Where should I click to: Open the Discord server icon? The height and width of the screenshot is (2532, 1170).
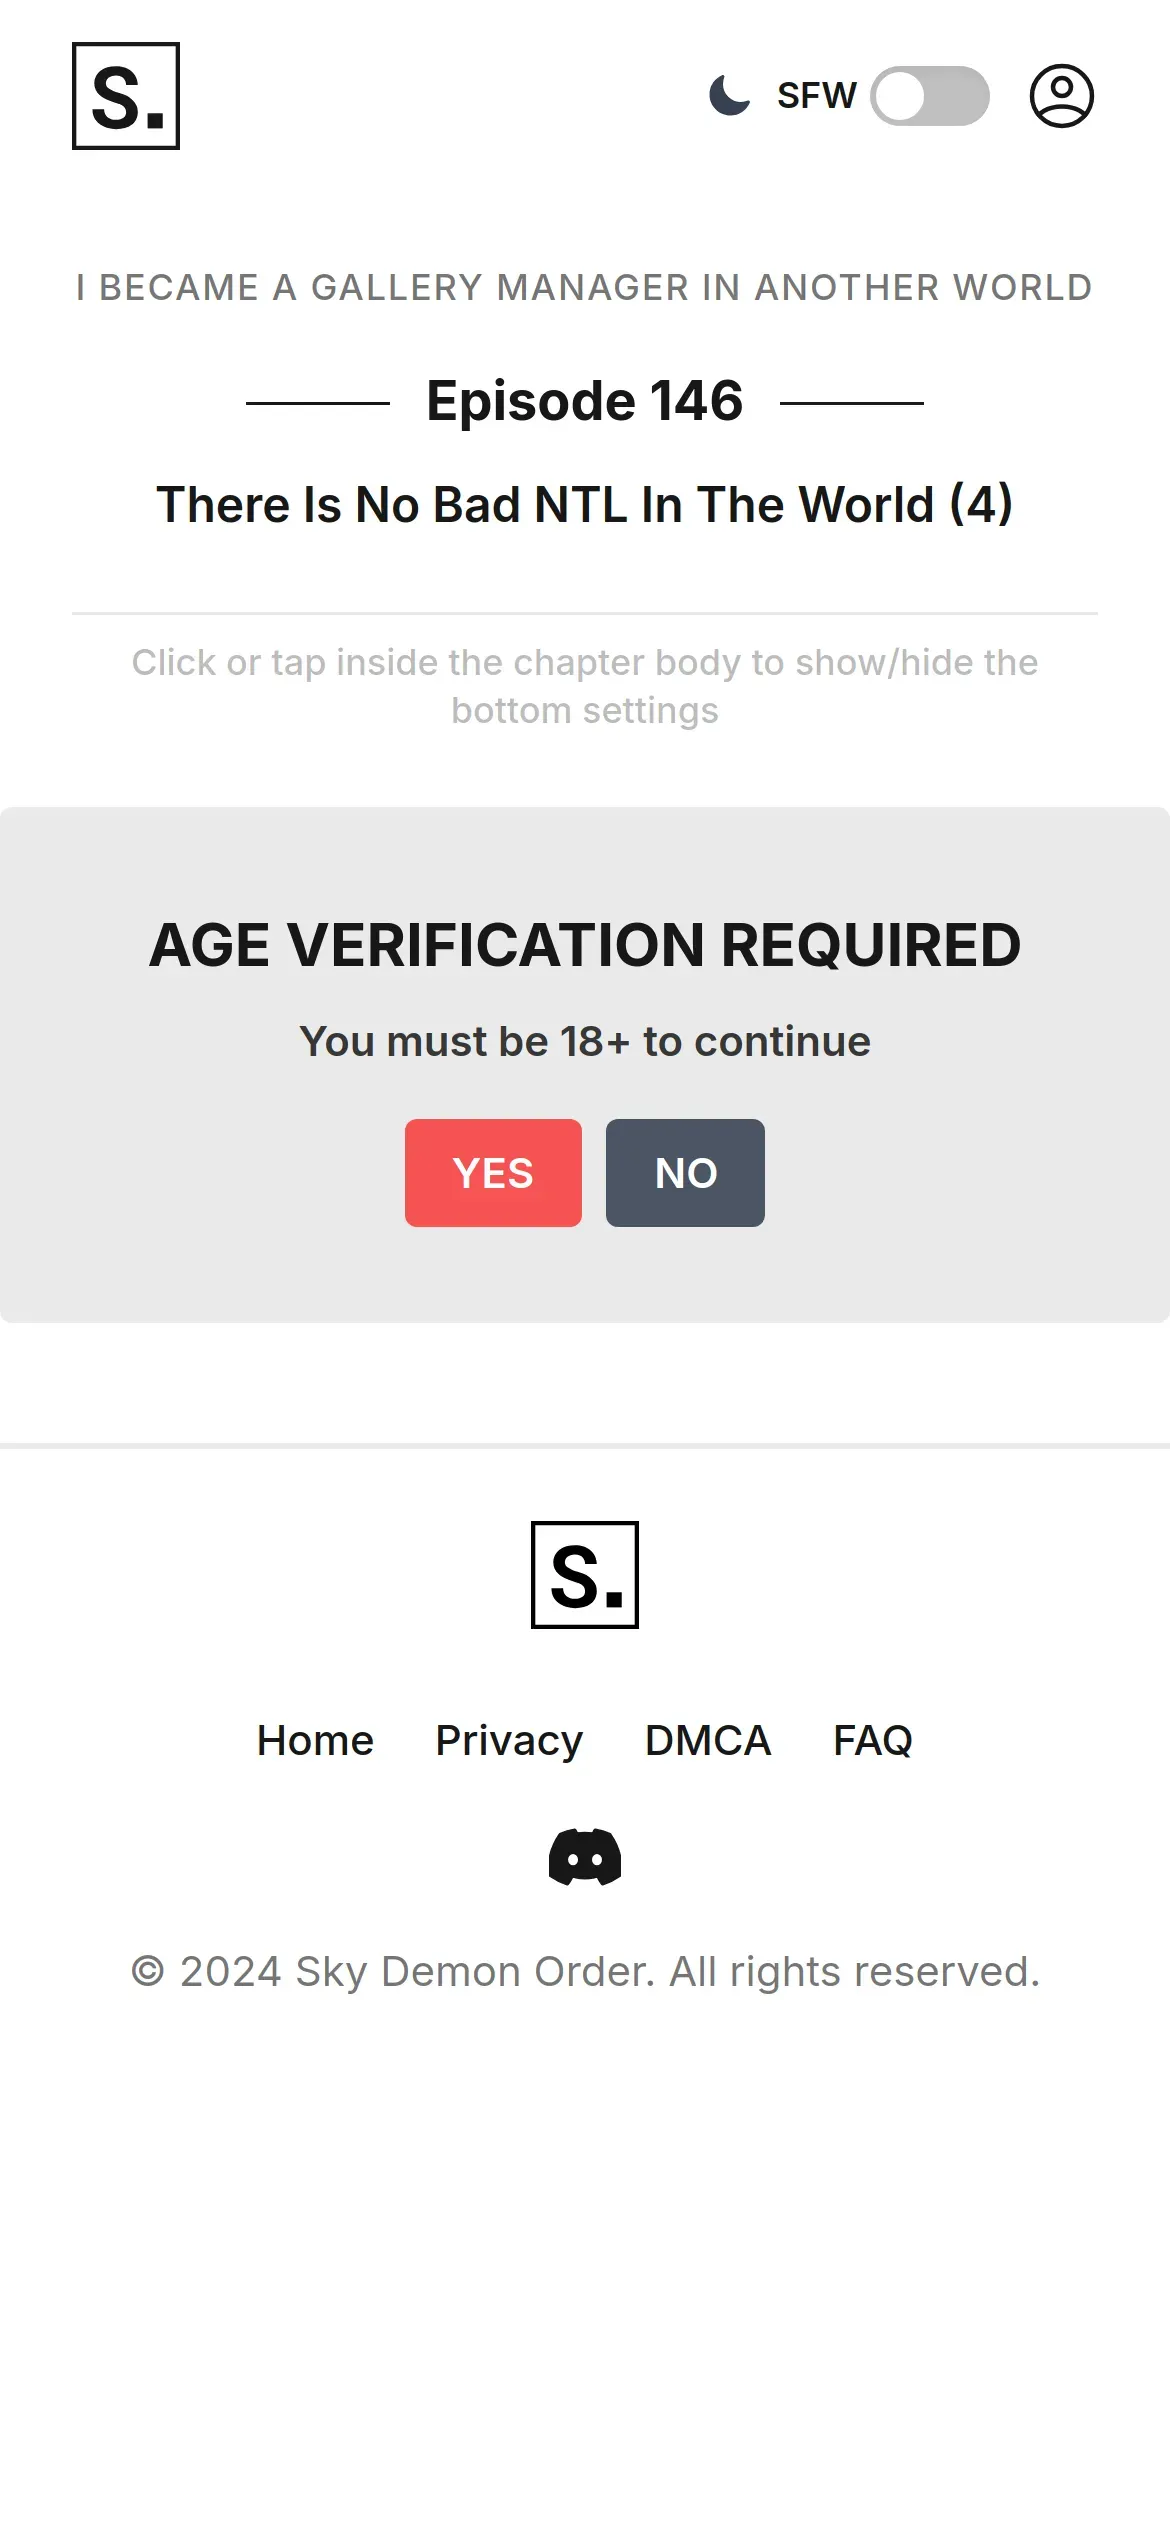(x=584, y=1857)
